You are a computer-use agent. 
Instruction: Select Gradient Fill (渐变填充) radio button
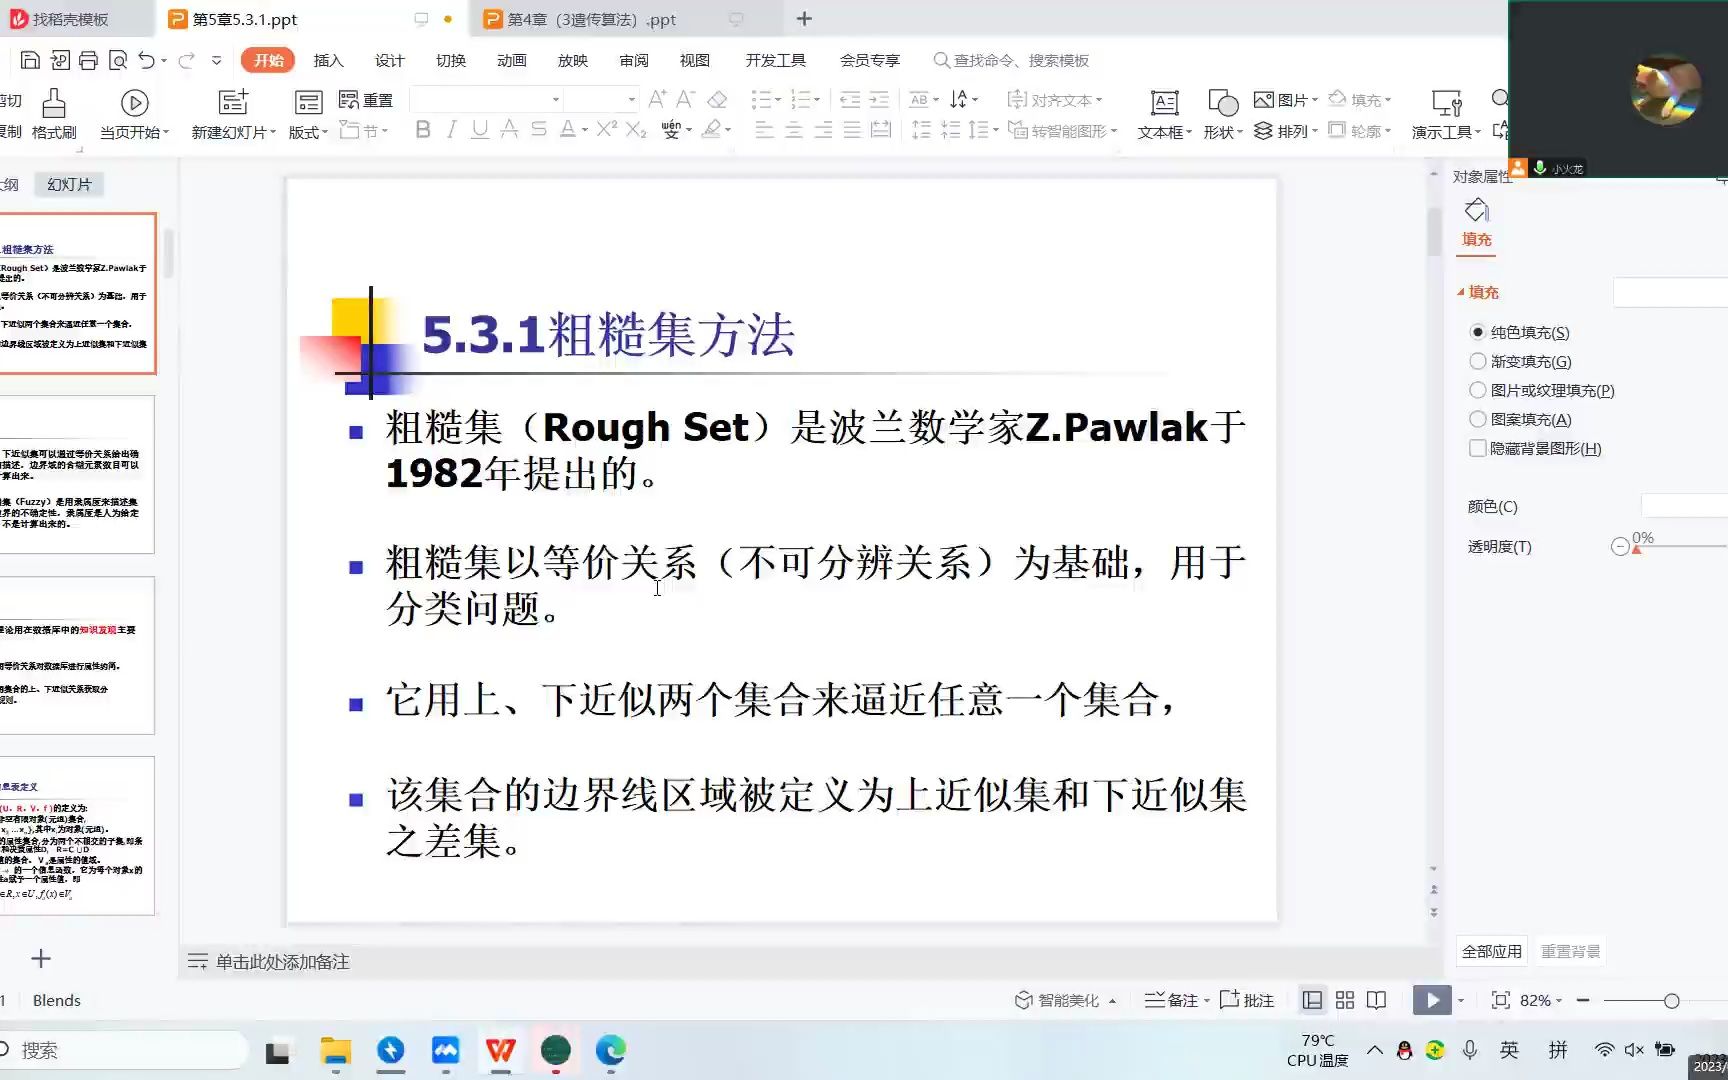[1477, 361]
